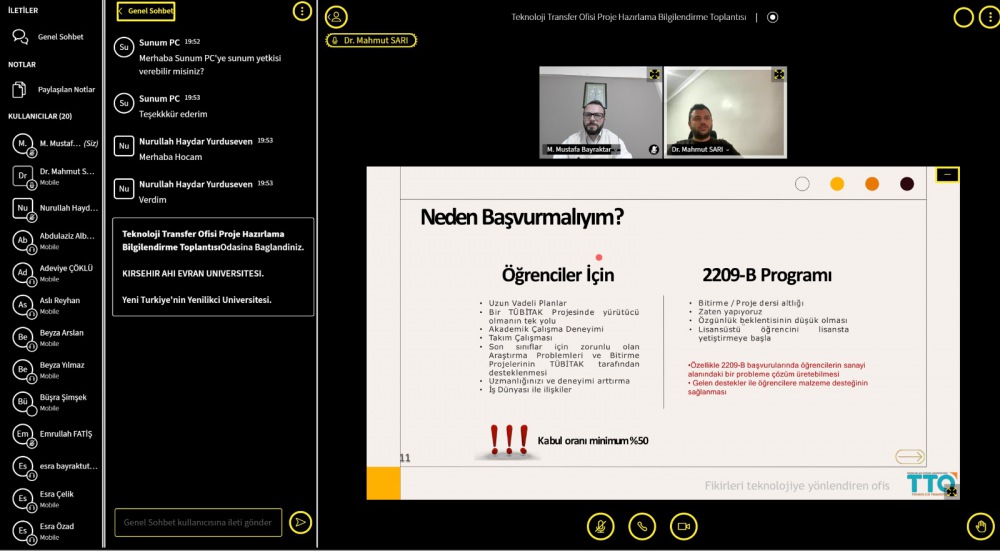Click Aslı Reyhan user avatar
This screenshot has width=1000, height=551.
(x=23, y=305)
